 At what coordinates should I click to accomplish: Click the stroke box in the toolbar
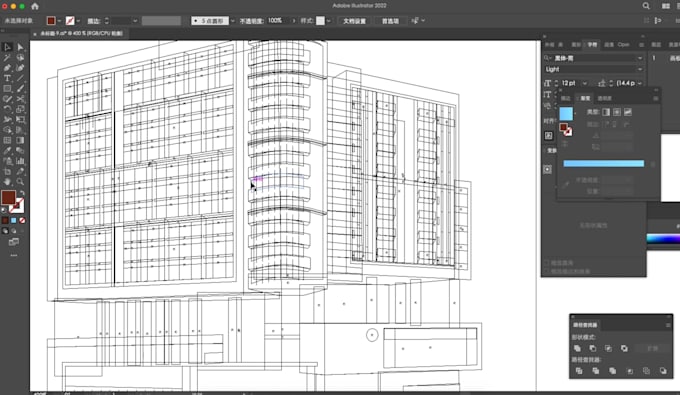[x=17, y=206]
